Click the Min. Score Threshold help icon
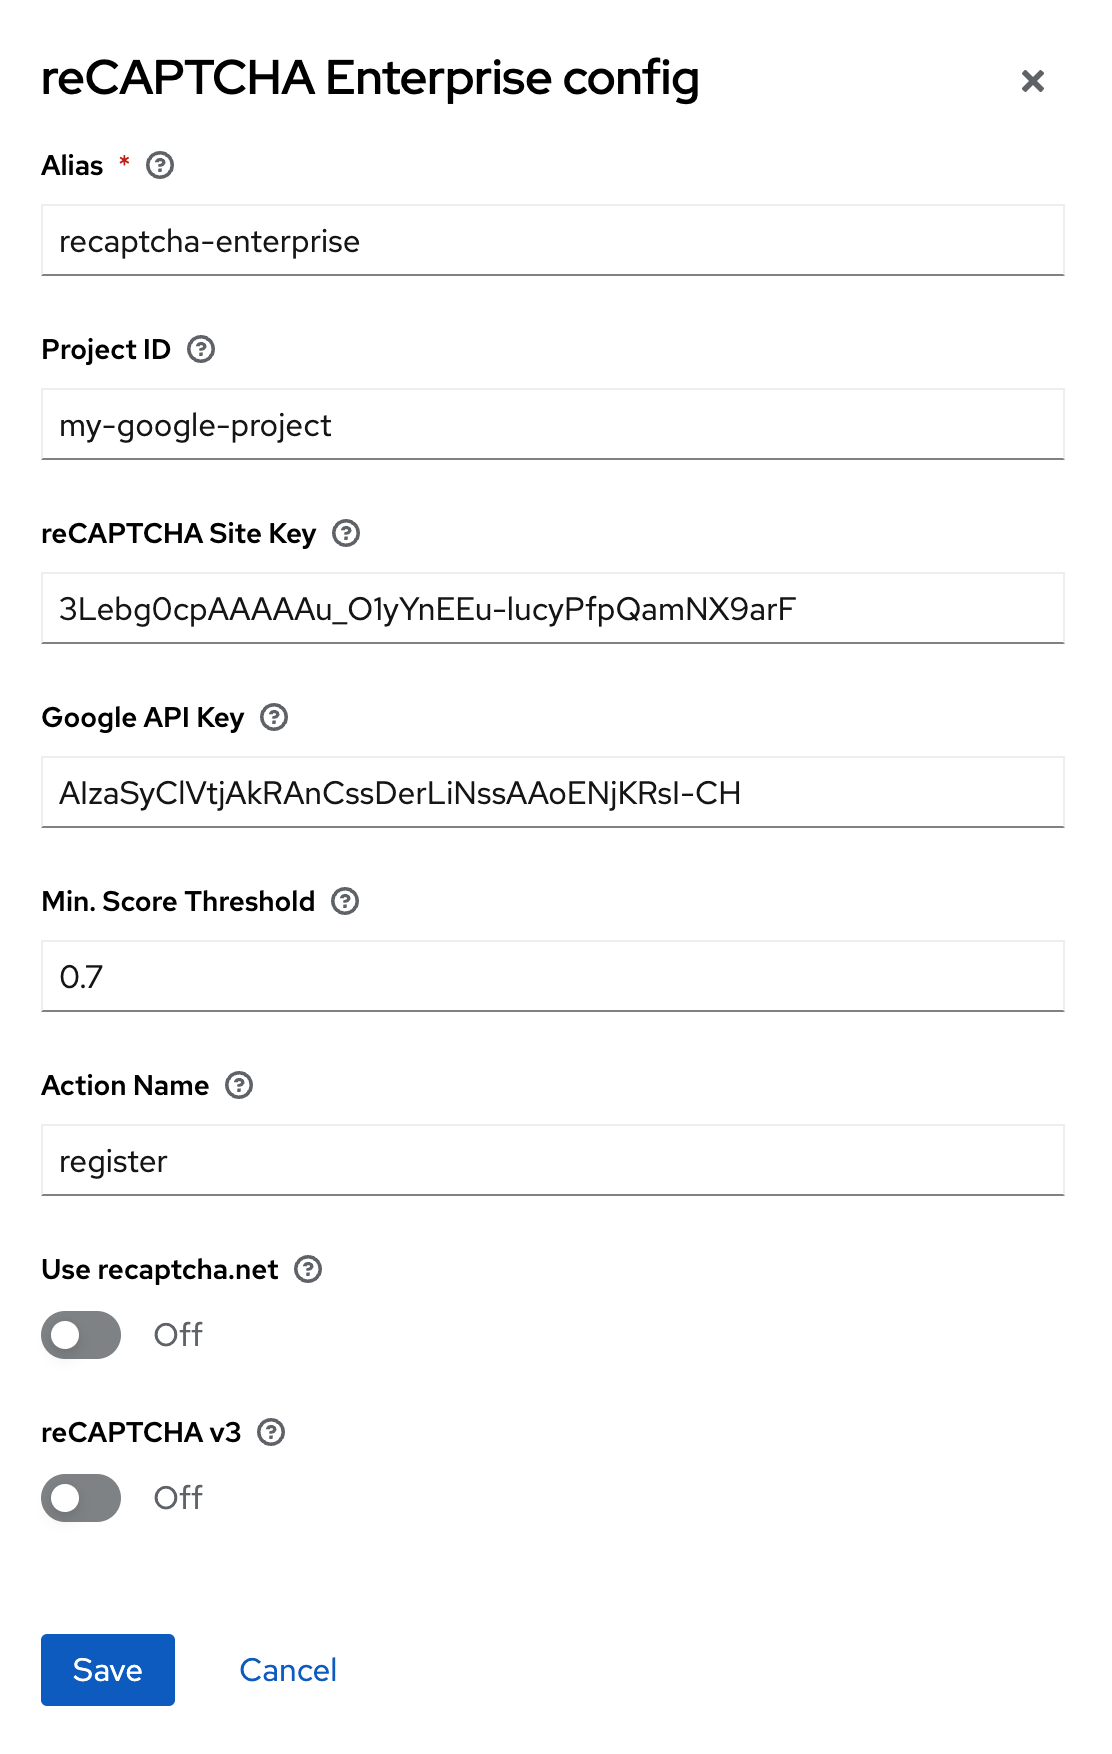Image resolution: width=1112 pixels, height=1754 pixels. point(345,901)
